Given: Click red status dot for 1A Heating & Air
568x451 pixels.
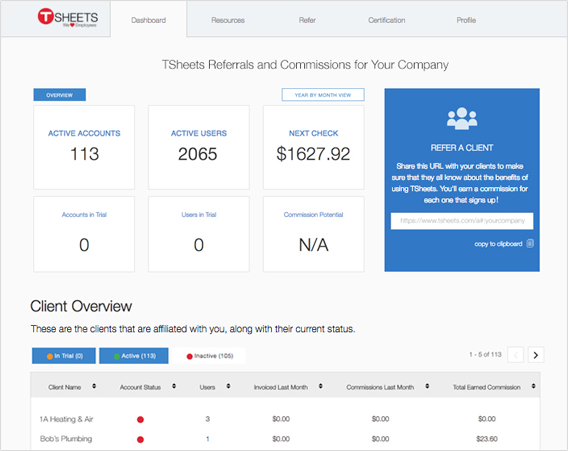Looking at the screenshot, I should (x=140, y=419).
